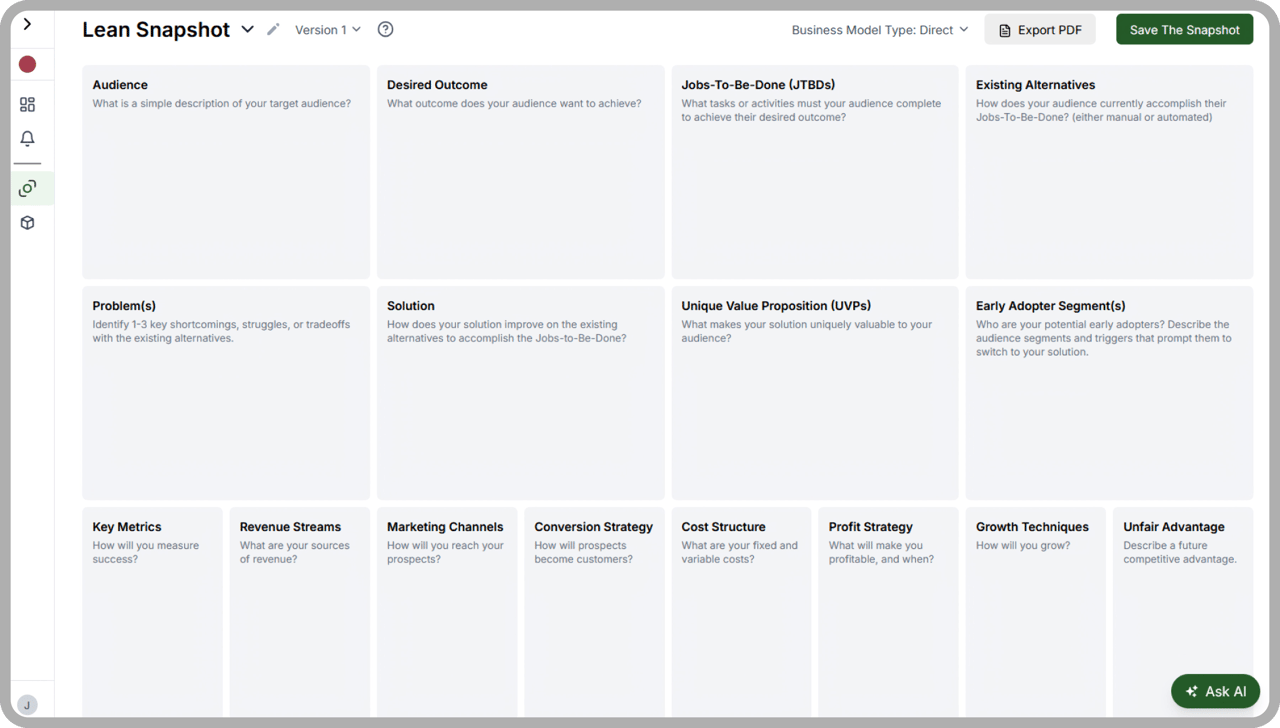The image size is (1280, 728).
Task: Open the dashboard grid icon in sidebar
Action: [x=27, y=105]
